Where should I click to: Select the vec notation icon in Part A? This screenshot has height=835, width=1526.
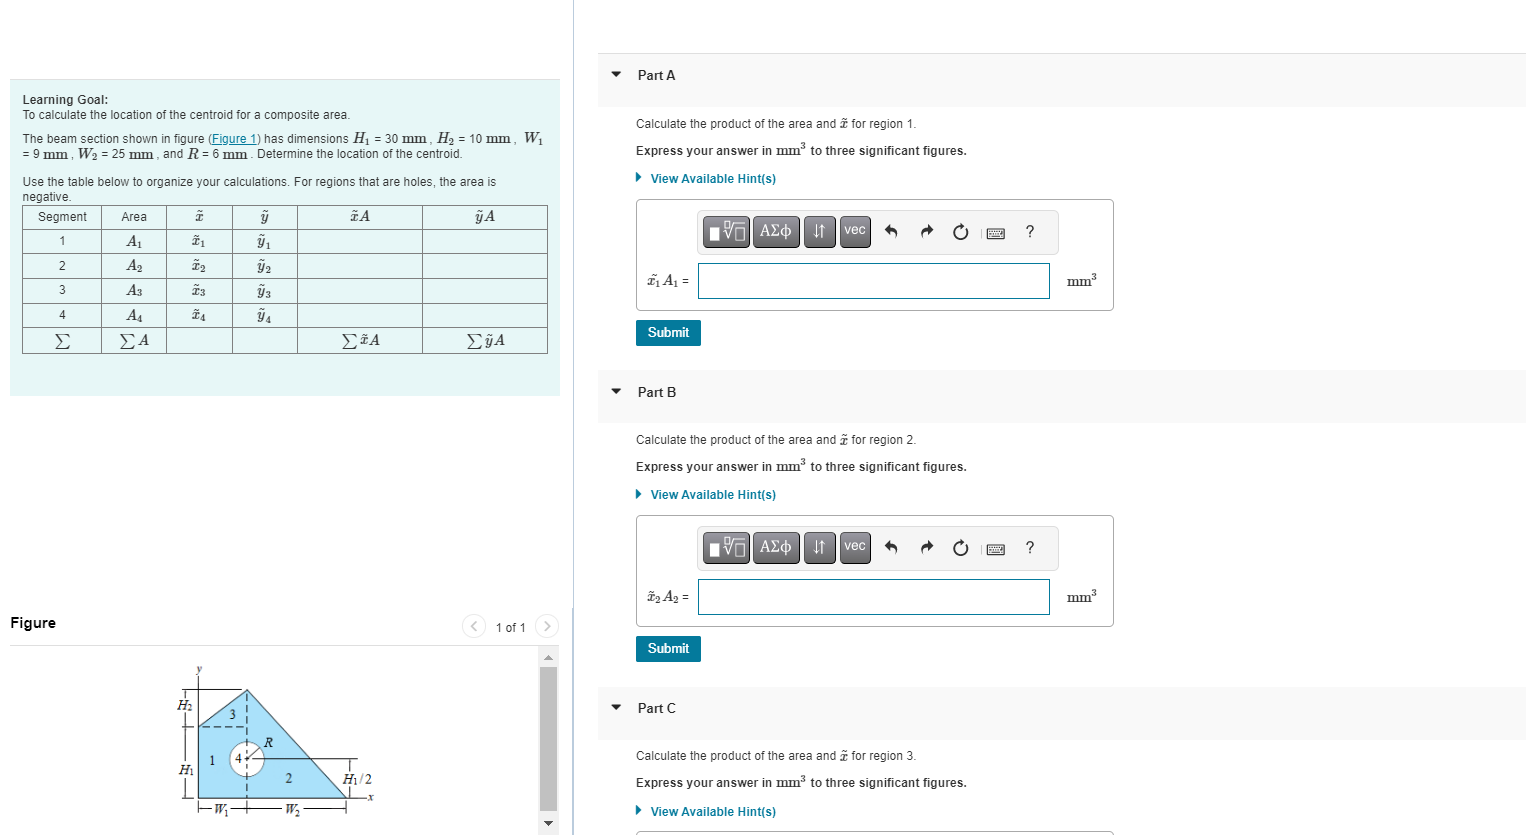[854, 231]
